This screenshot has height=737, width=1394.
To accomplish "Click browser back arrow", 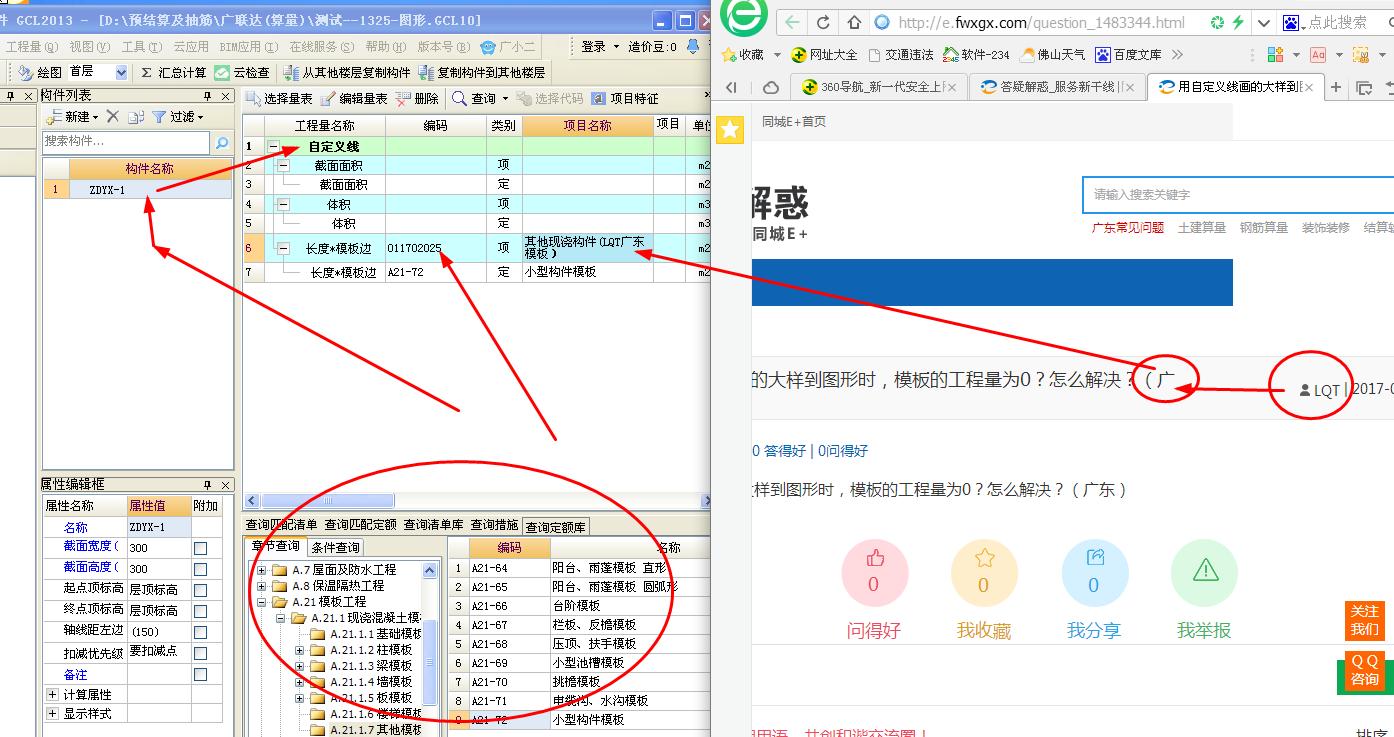I will [792, 22].
